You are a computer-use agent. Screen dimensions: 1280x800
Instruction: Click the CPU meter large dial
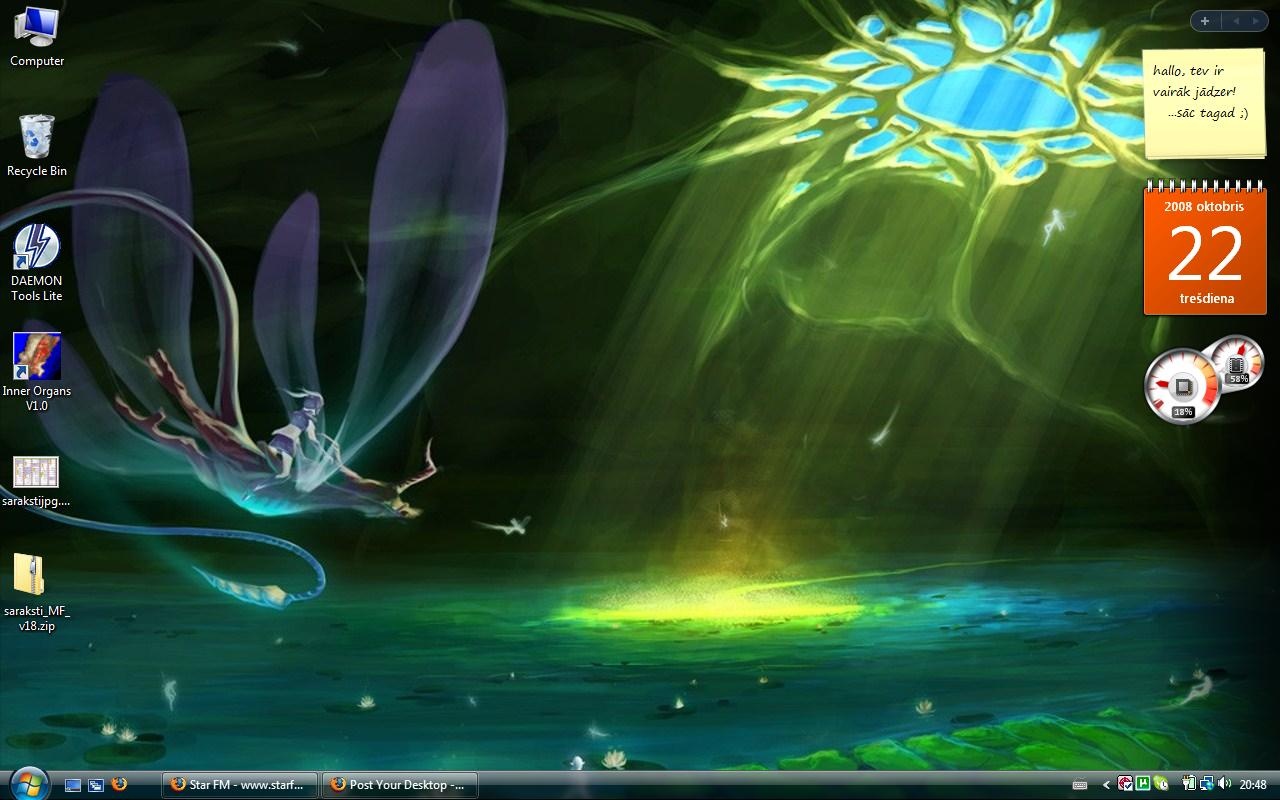click(x=1183, y=386)
